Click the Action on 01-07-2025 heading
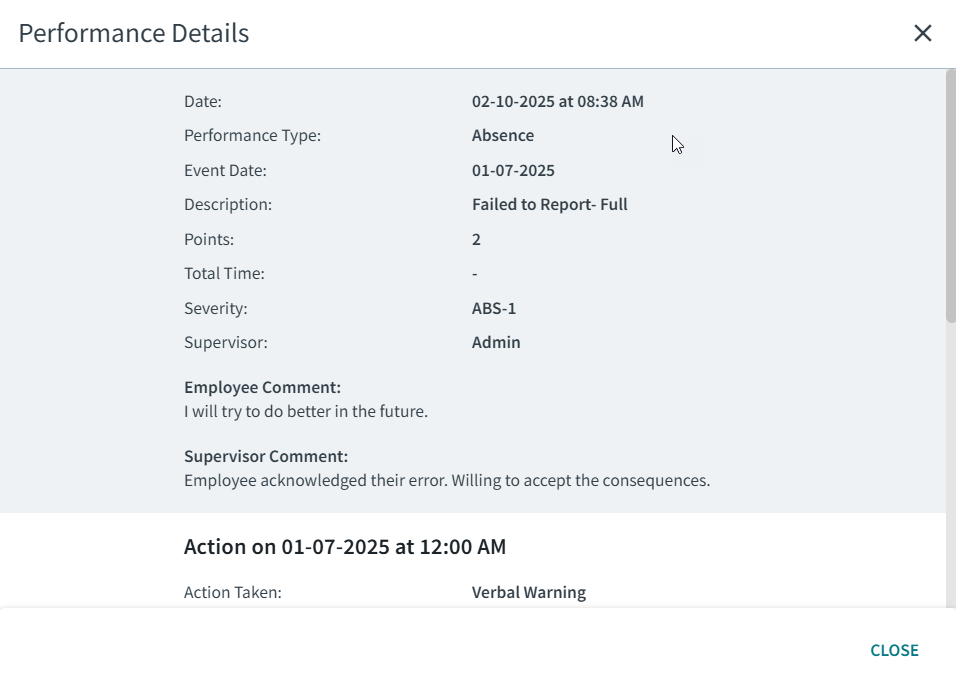The image size is (956, 692). 344,546
